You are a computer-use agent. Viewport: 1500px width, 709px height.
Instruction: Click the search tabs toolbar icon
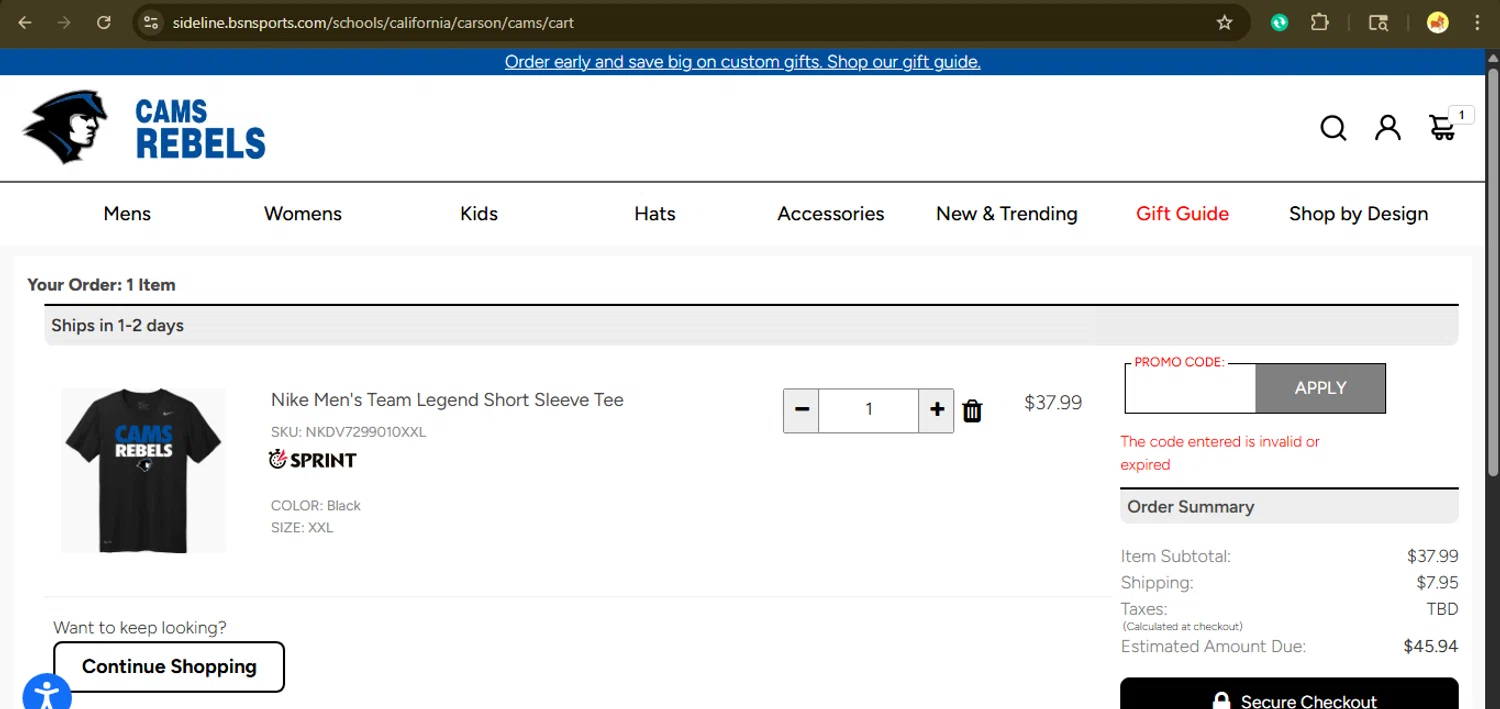(1378, 22)
